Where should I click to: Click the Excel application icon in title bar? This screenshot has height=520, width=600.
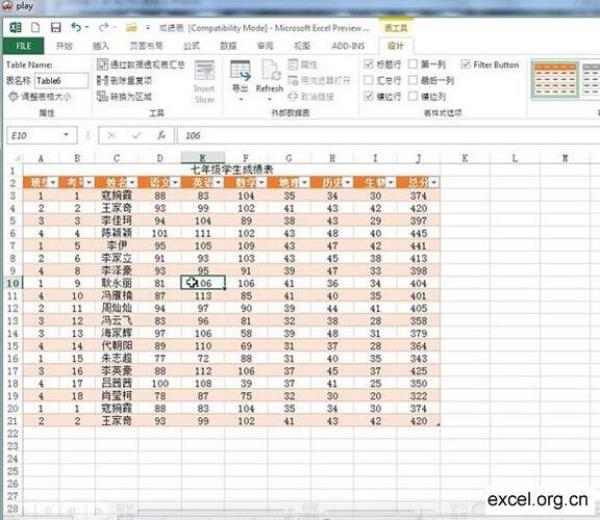pos(15,28)
